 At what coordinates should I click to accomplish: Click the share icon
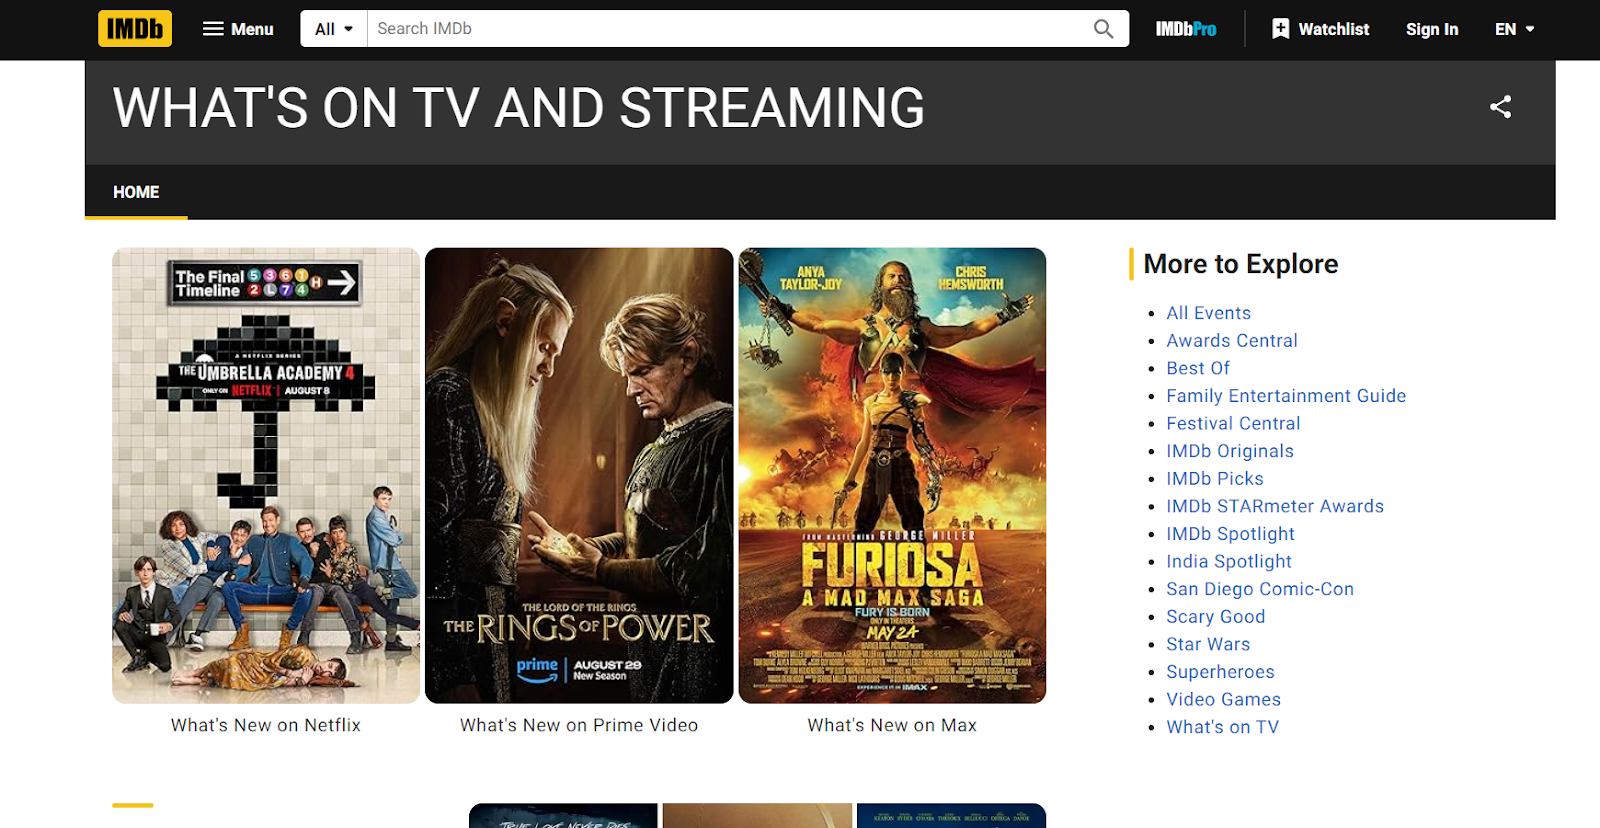1500,107
